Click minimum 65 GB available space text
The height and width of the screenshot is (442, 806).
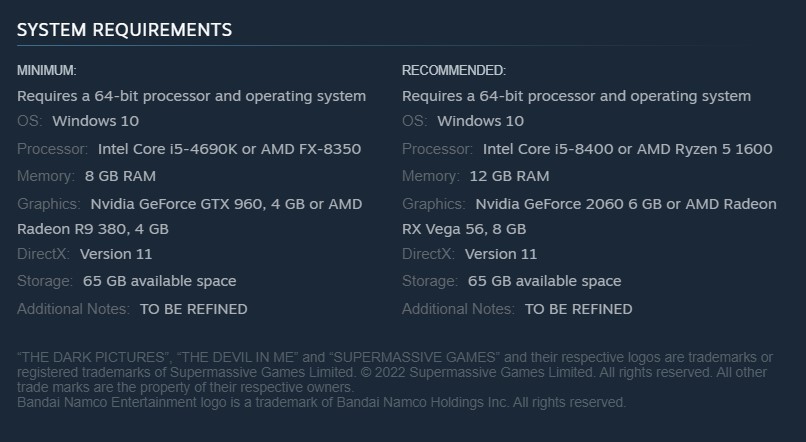point(159,281)
